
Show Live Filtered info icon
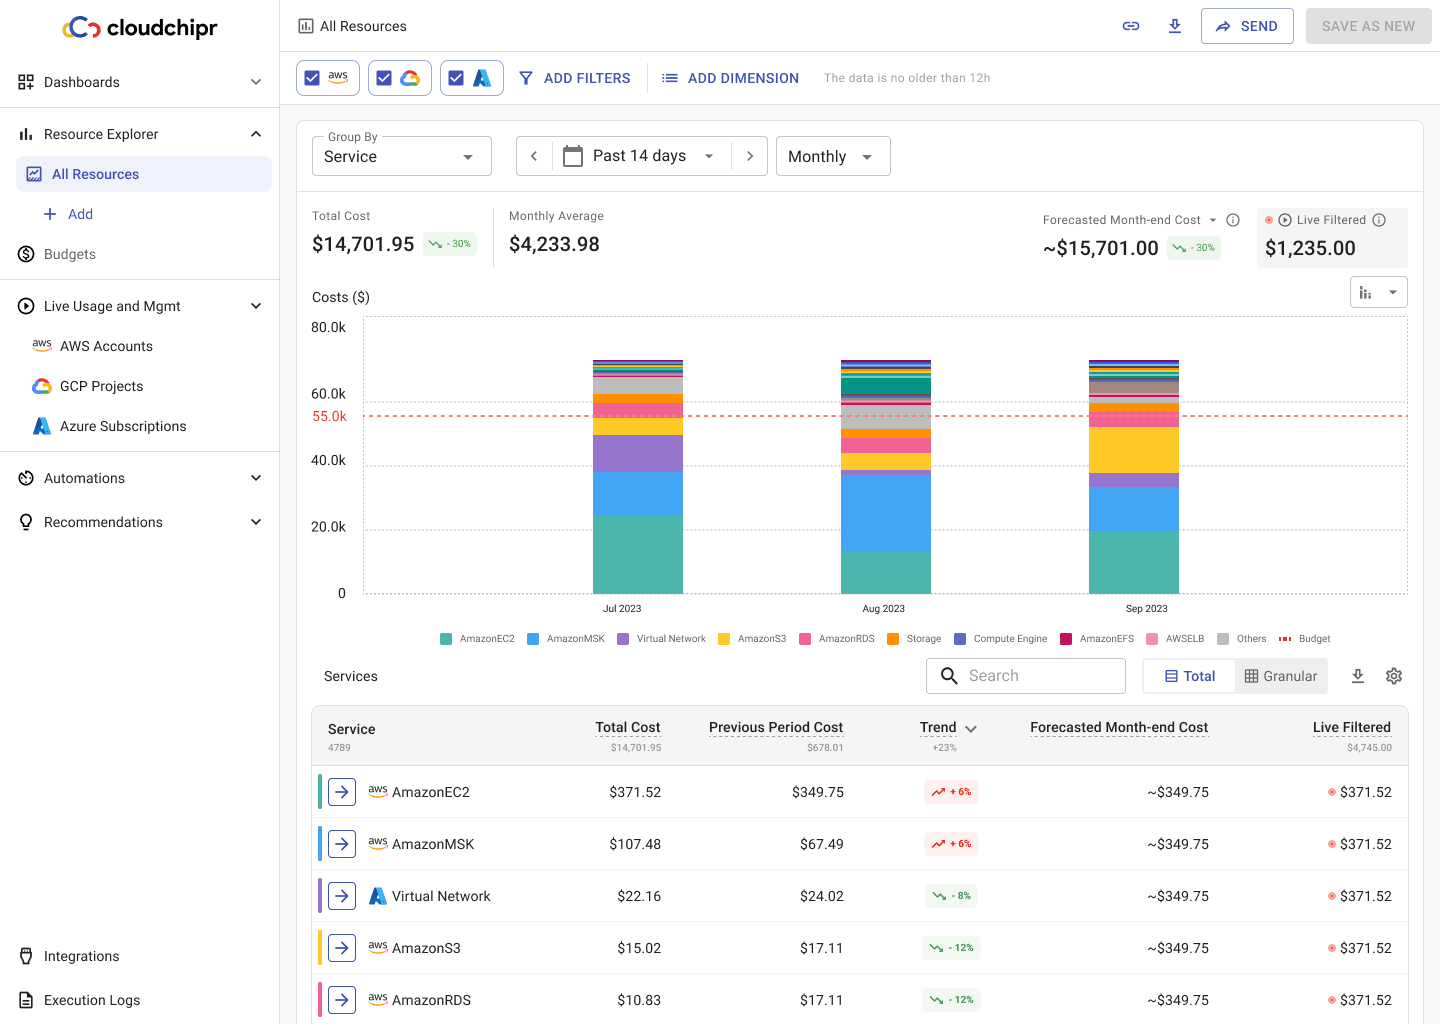tap(1379, 220)
